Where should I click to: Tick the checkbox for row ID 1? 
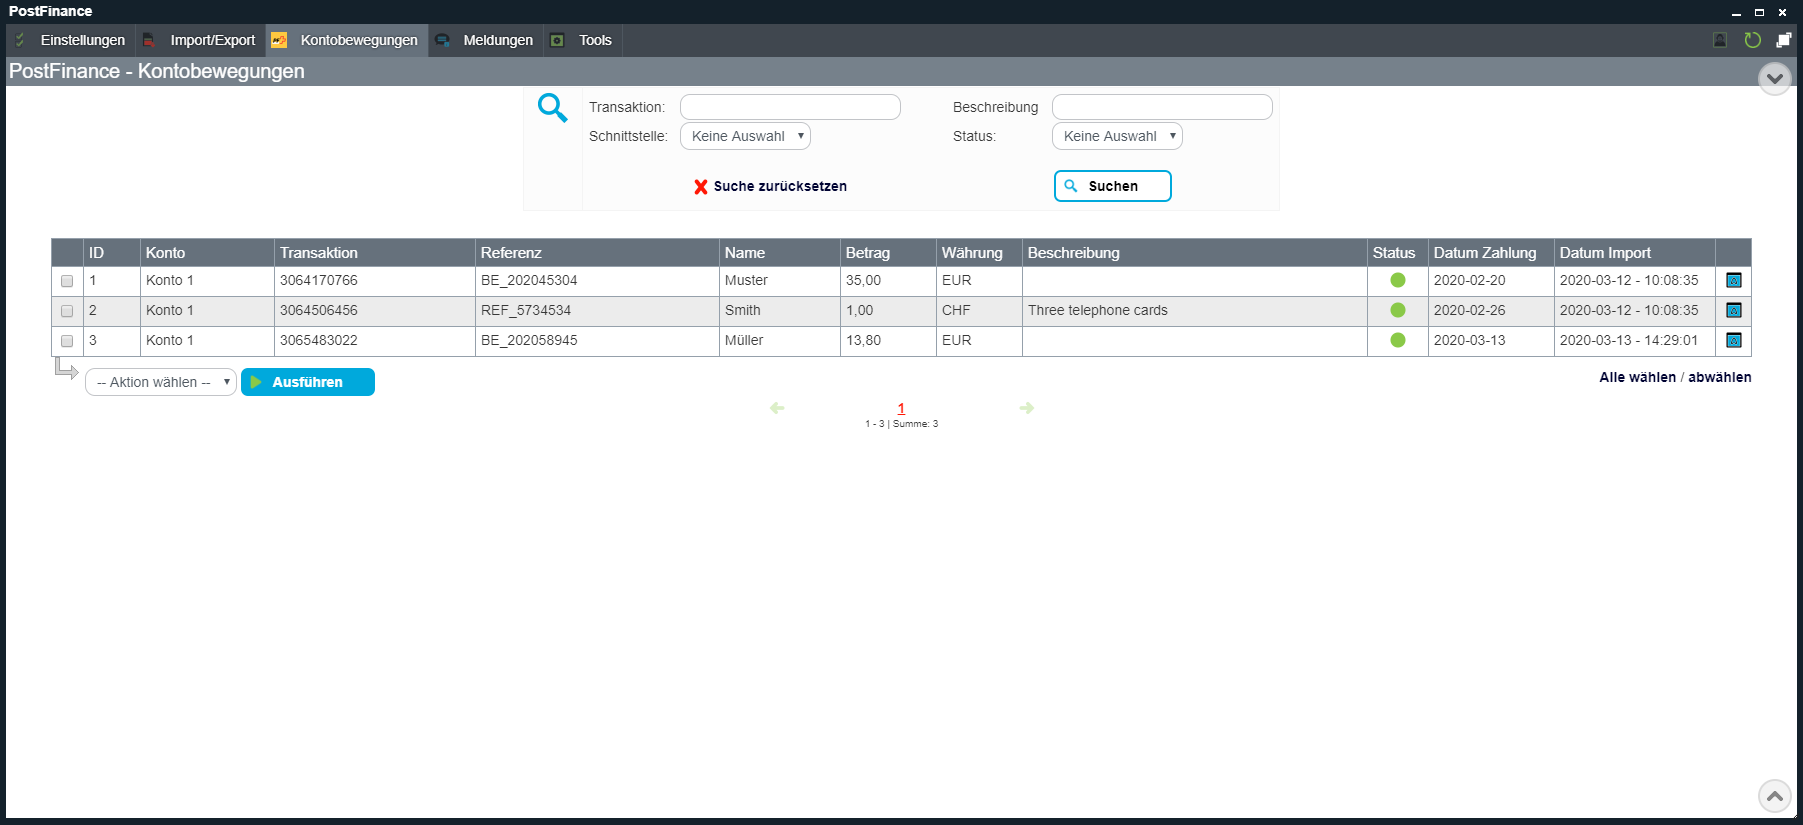67,281
